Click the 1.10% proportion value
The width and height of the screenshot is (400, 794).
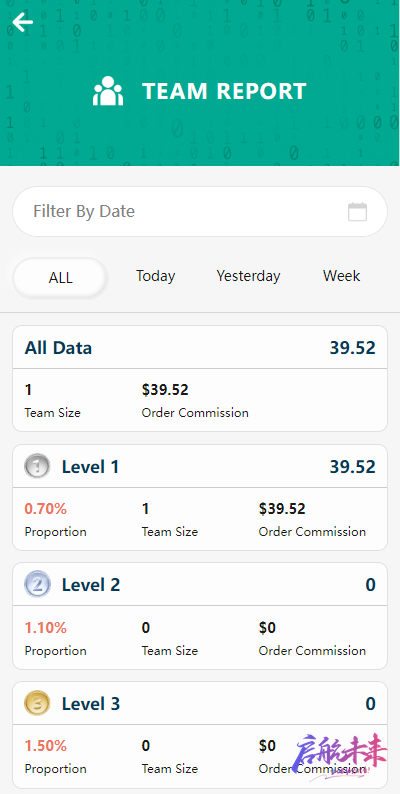pos(46,628)
